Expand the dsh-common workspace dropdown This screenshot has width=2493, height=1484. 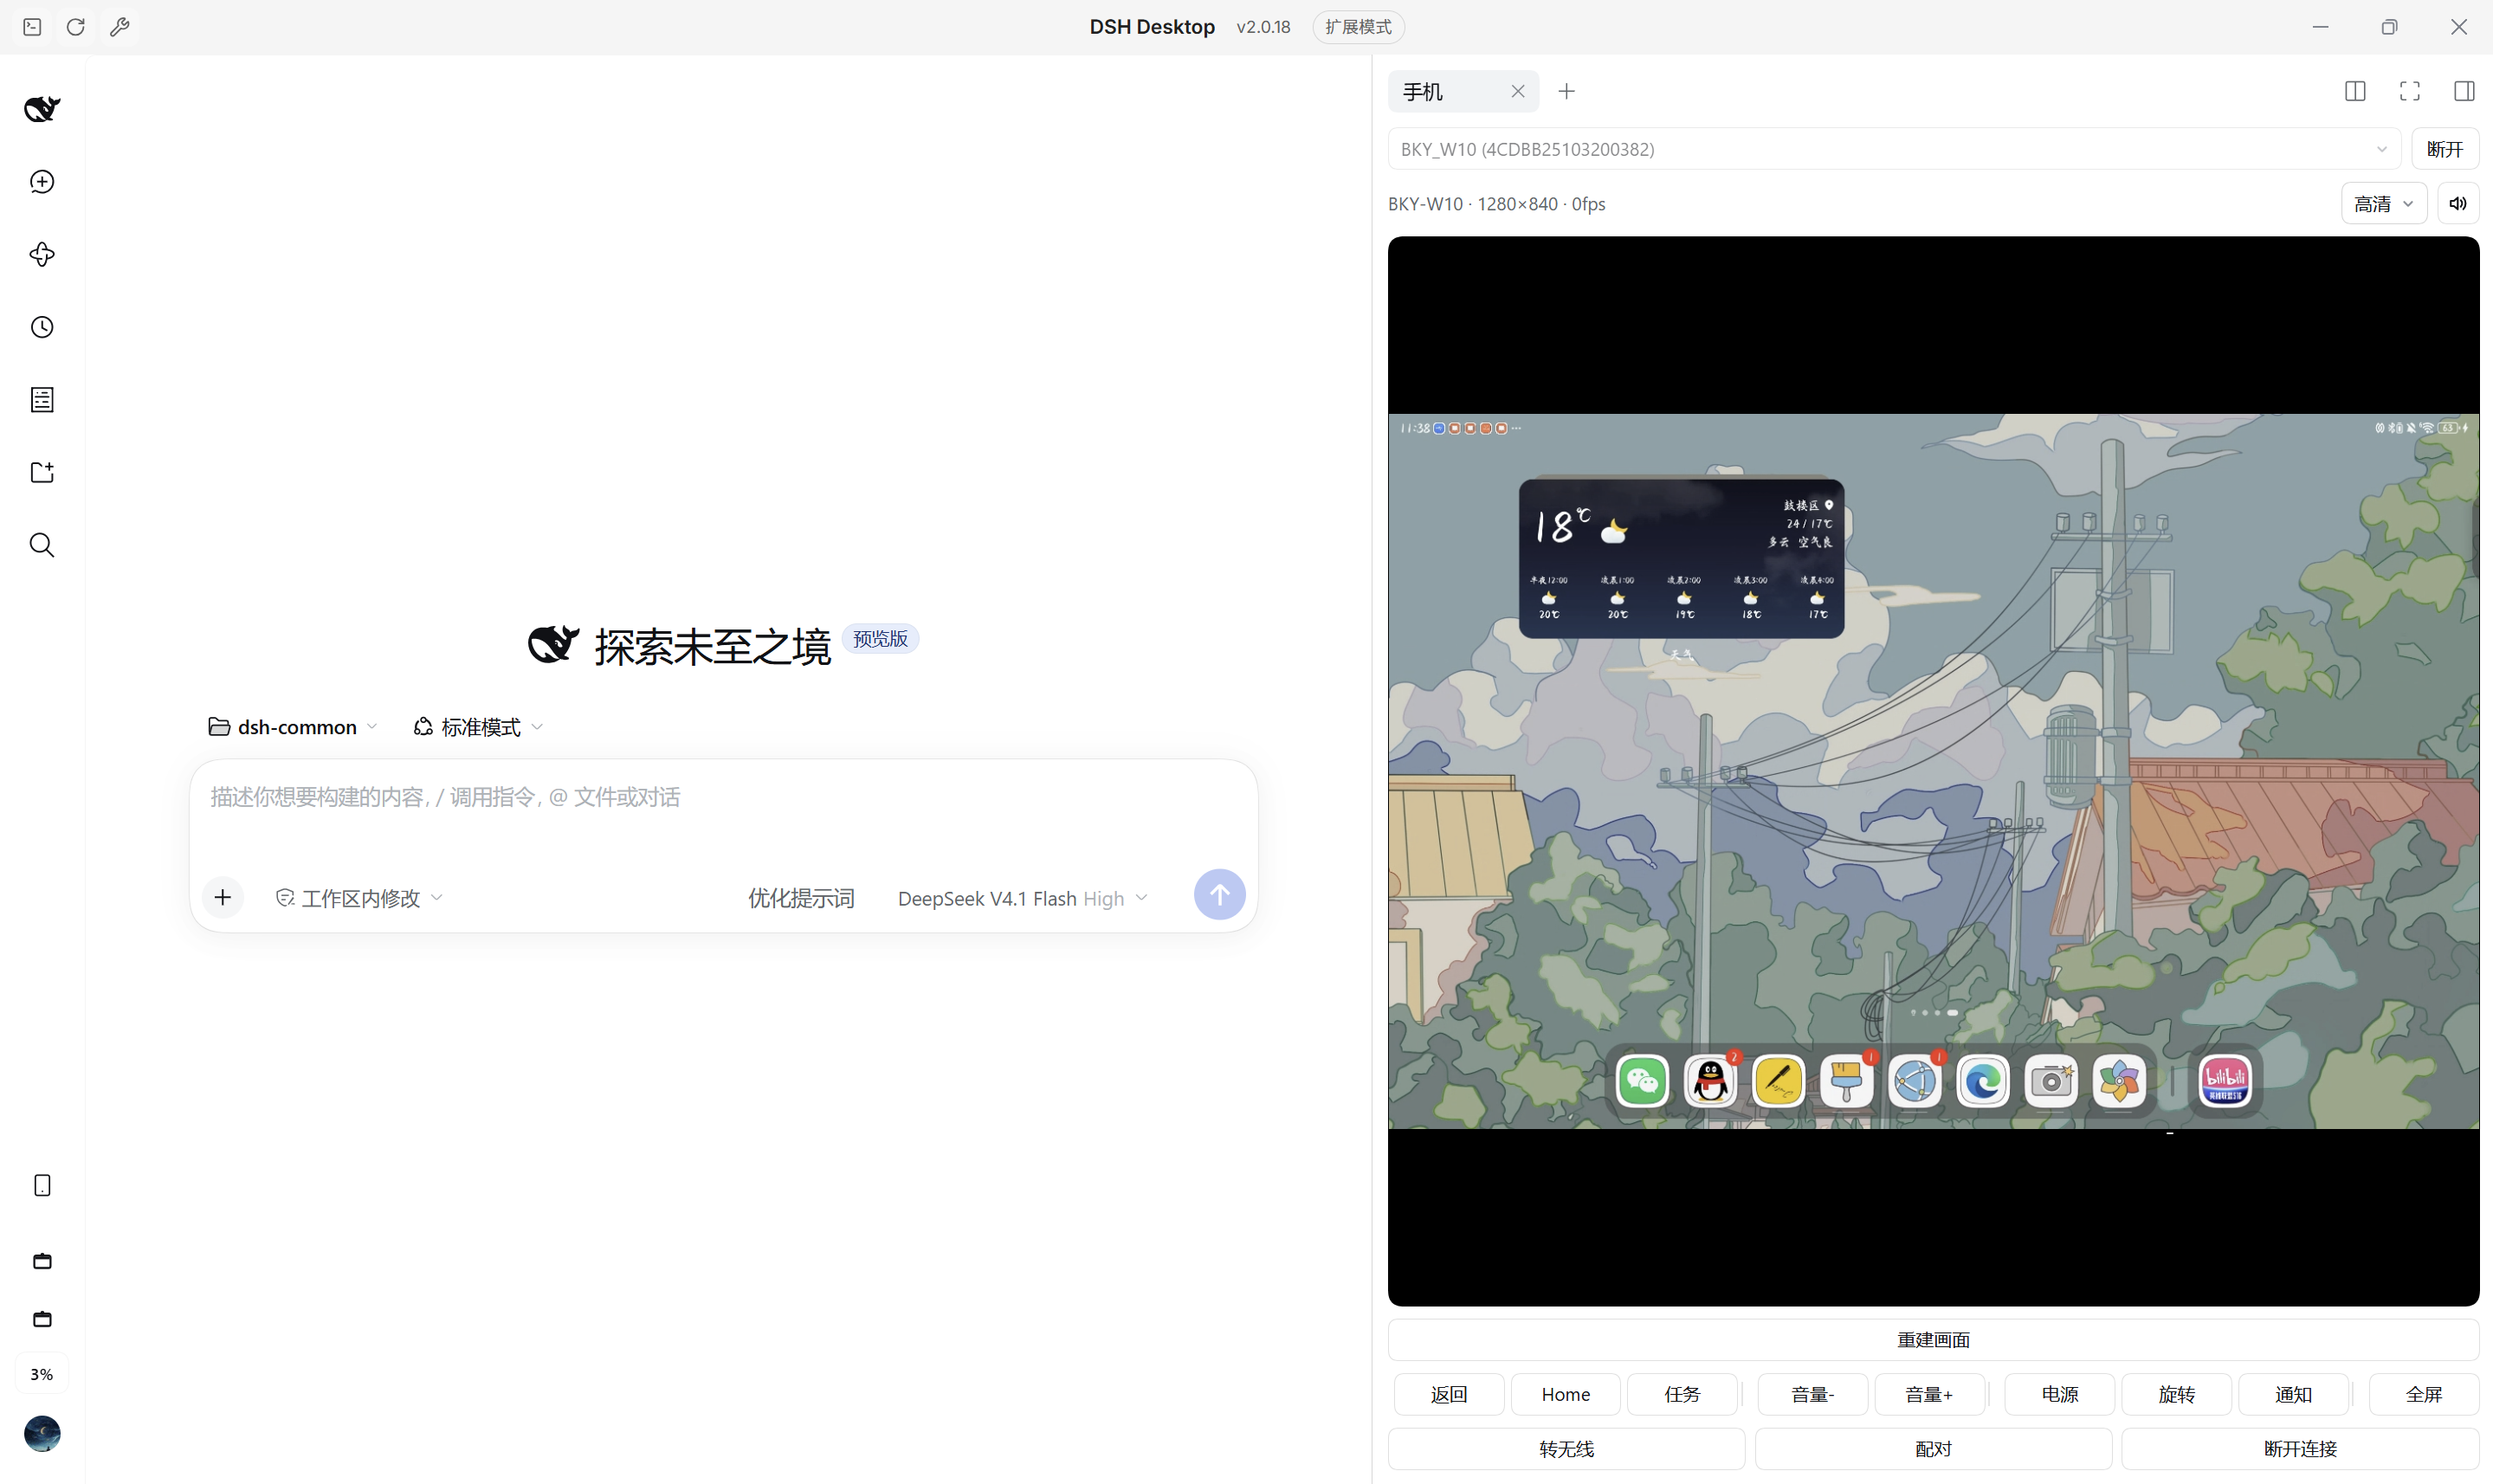click(x=293, y=727)
